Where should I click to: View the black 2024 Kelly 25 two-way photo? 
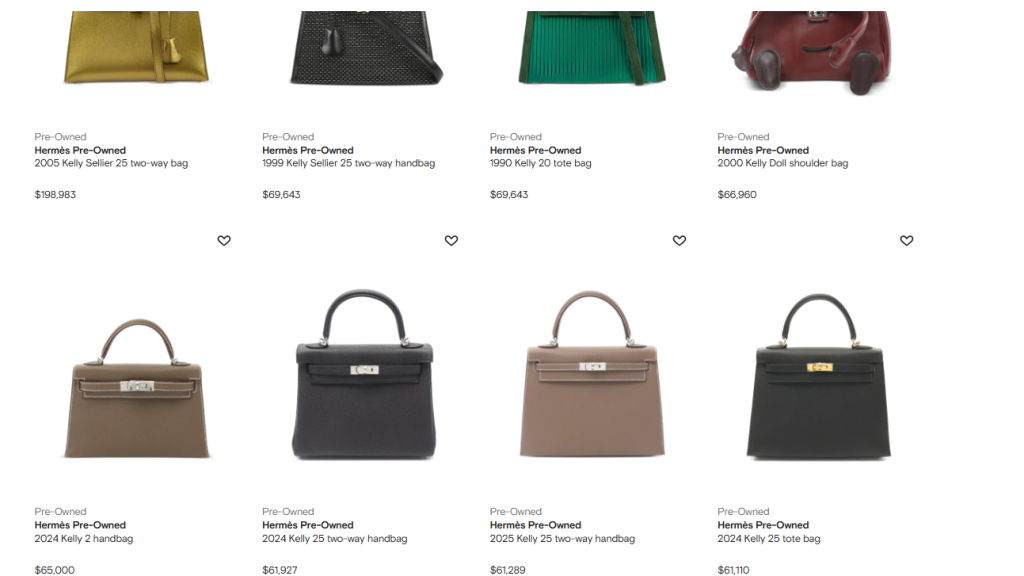pos(364,374)
